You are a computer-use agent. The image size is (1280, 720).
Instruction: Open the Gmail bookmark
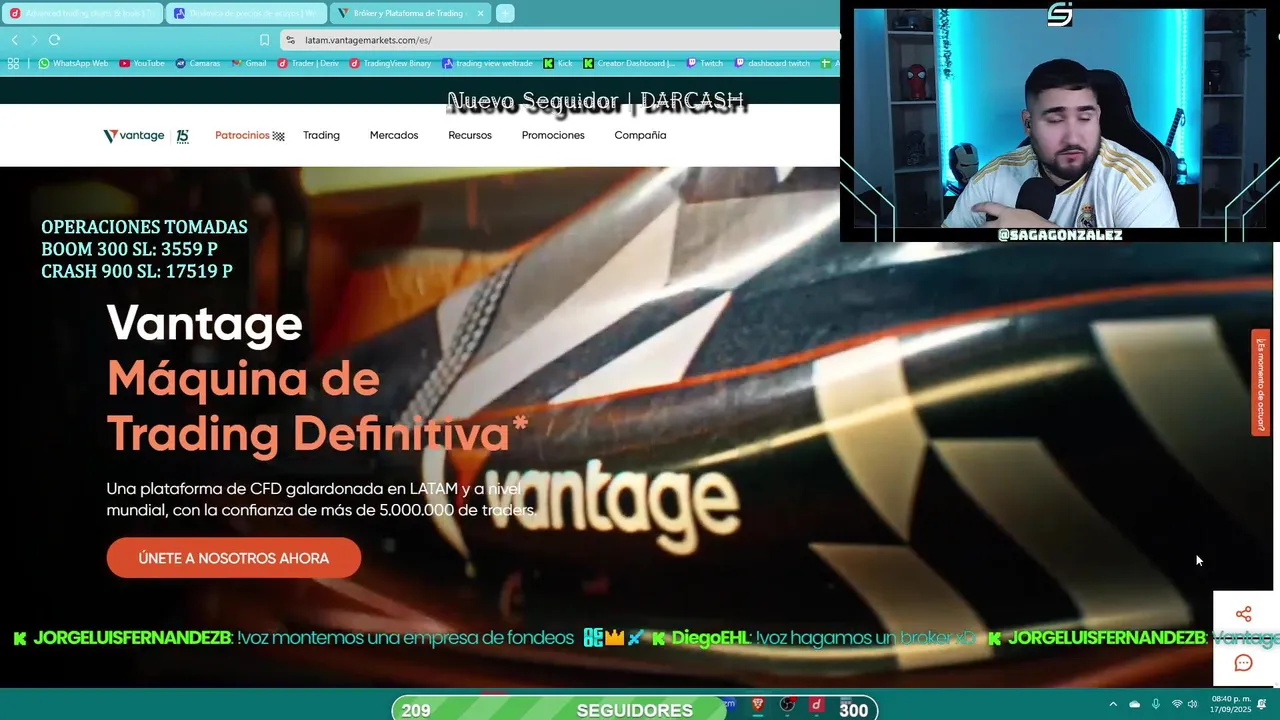[x=249, y=63]
